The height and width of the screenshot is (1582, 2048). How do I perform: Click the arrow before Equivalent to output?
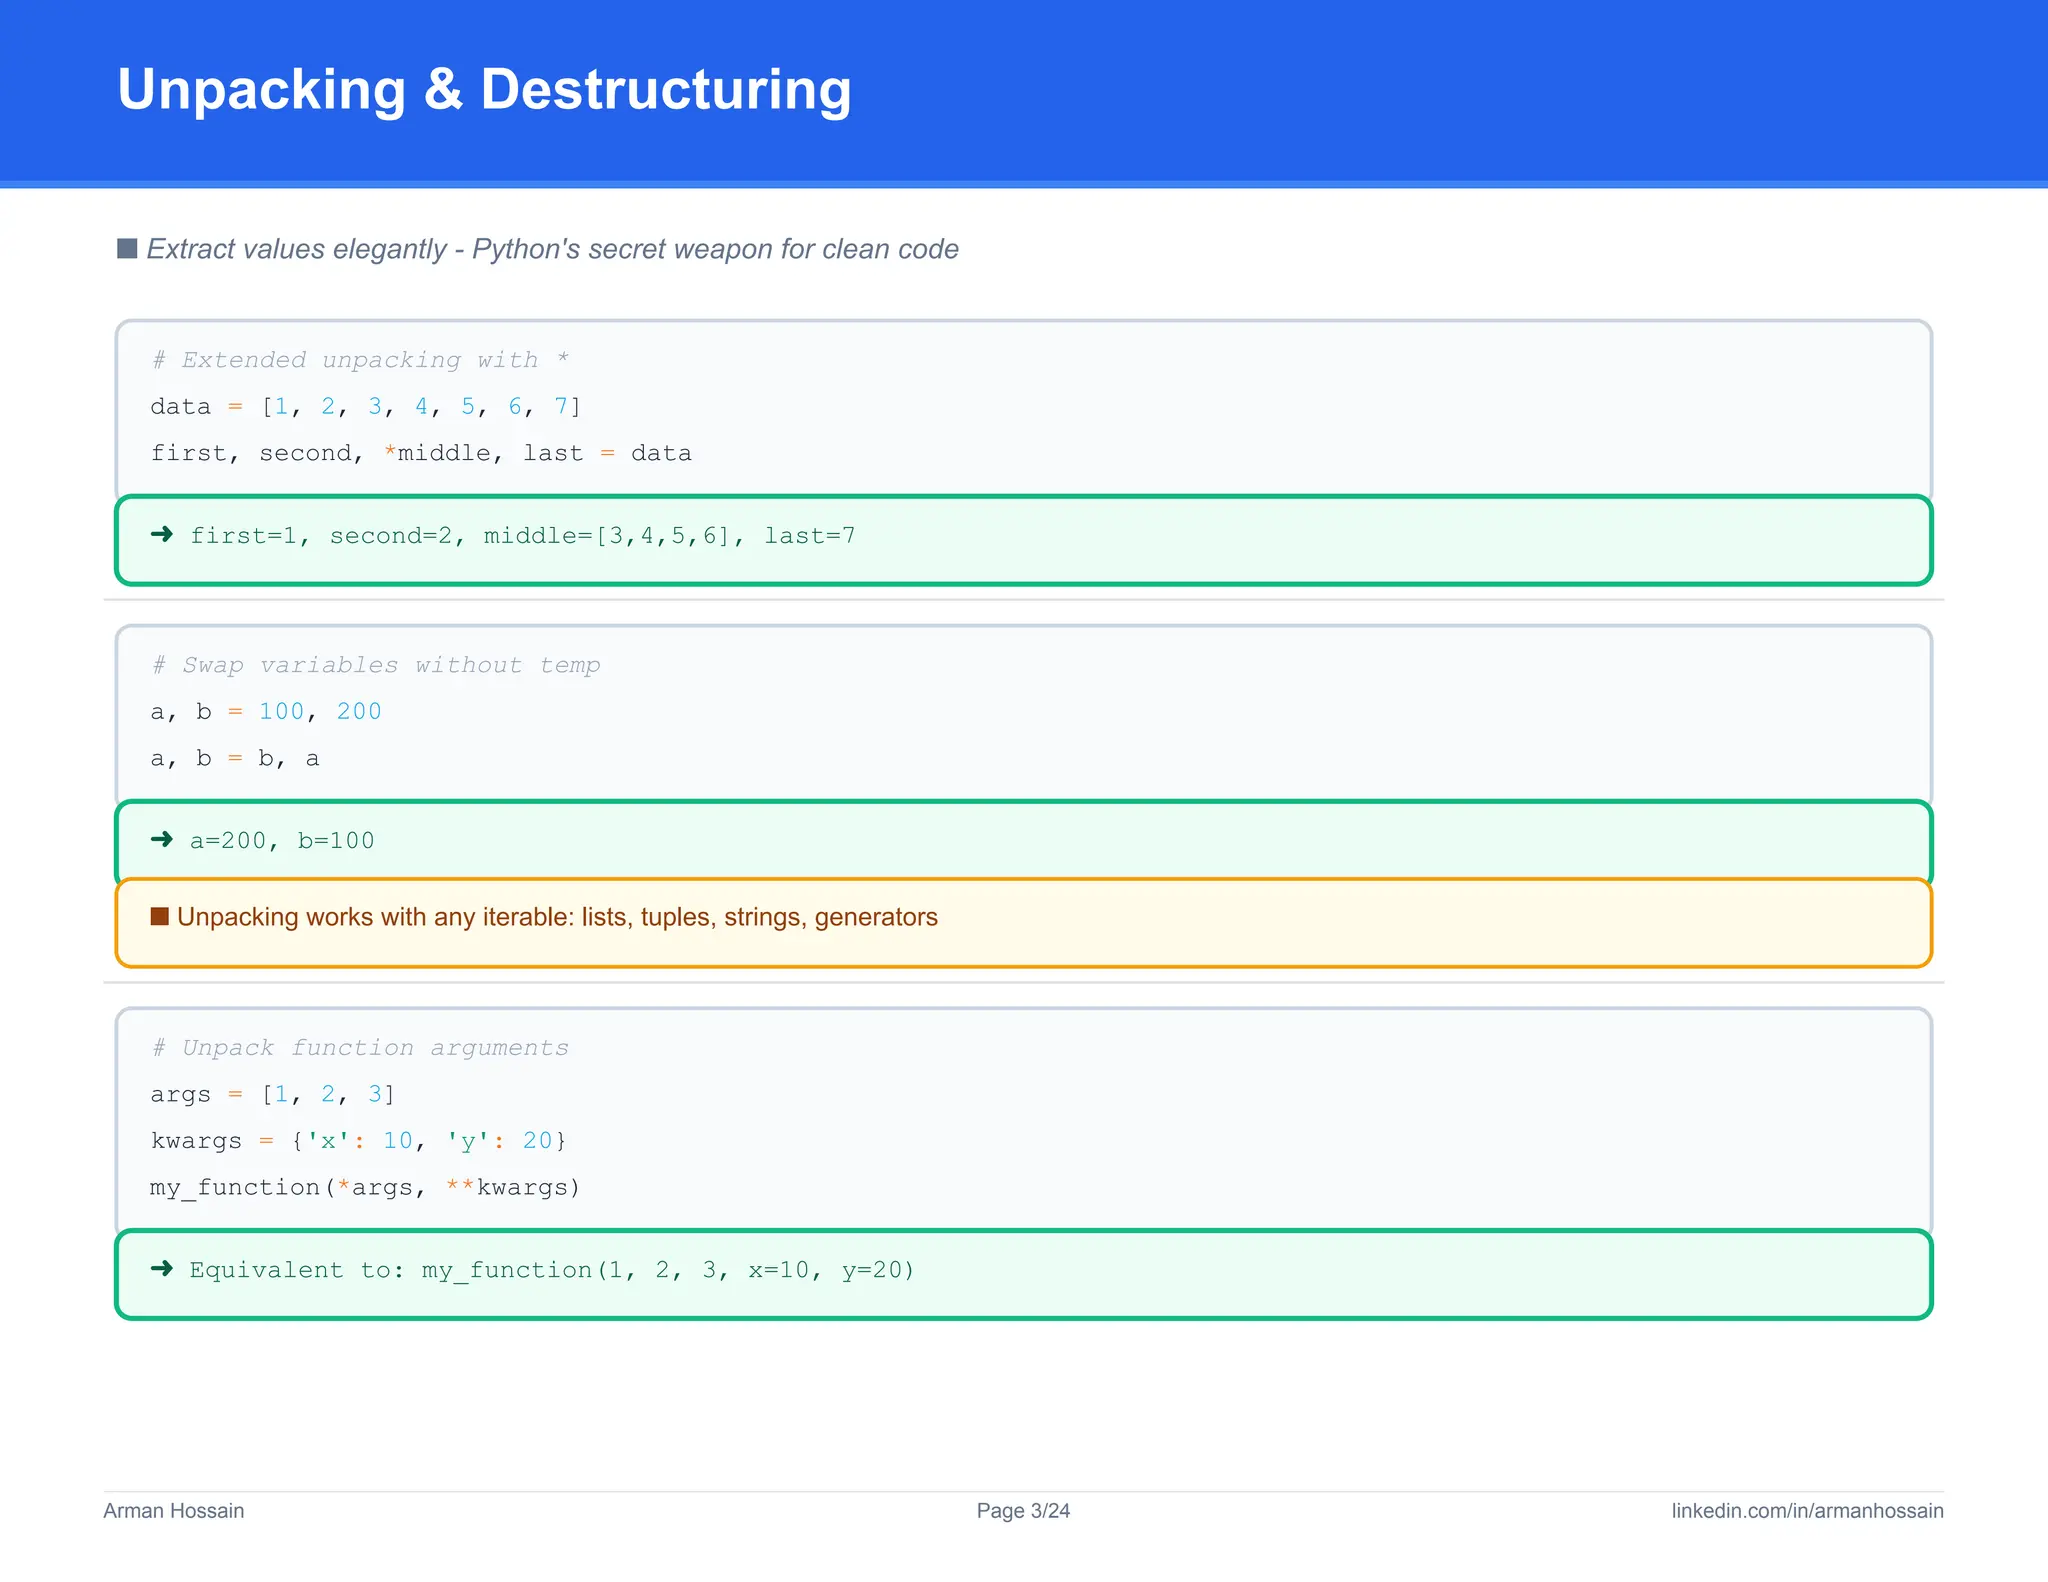161,1269
